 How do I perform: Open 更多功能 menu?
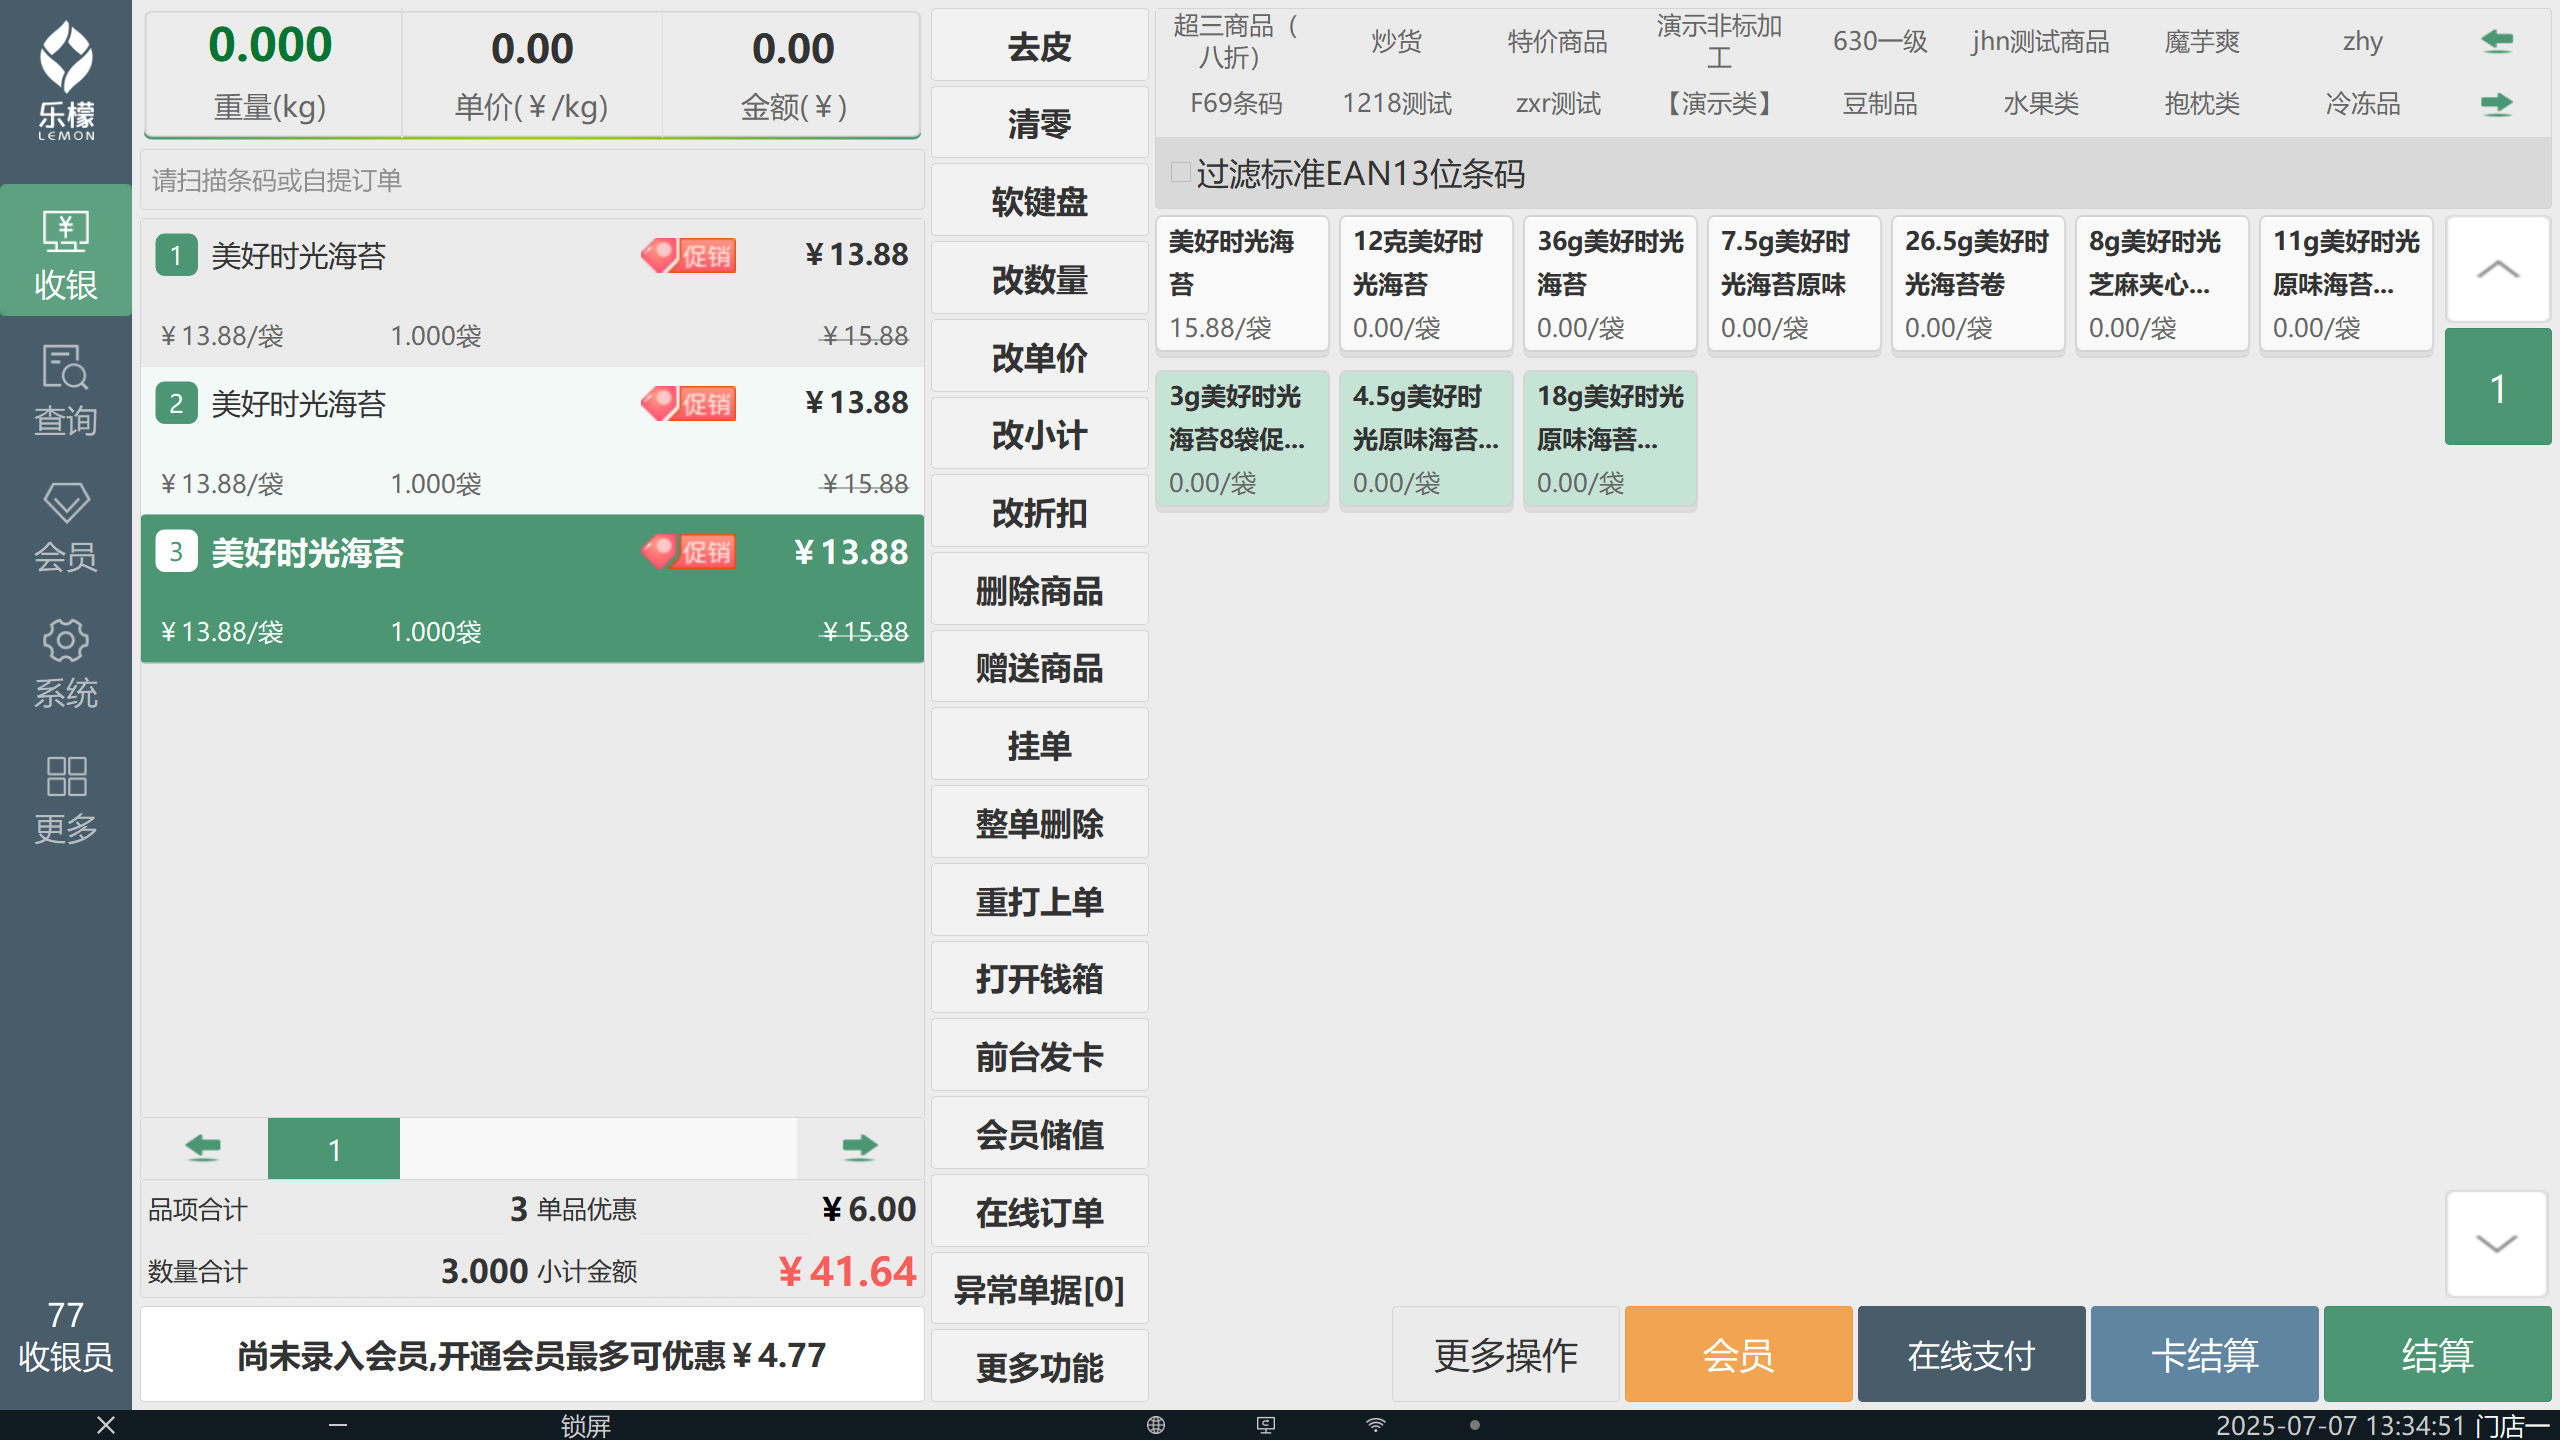point(1040,1367)
